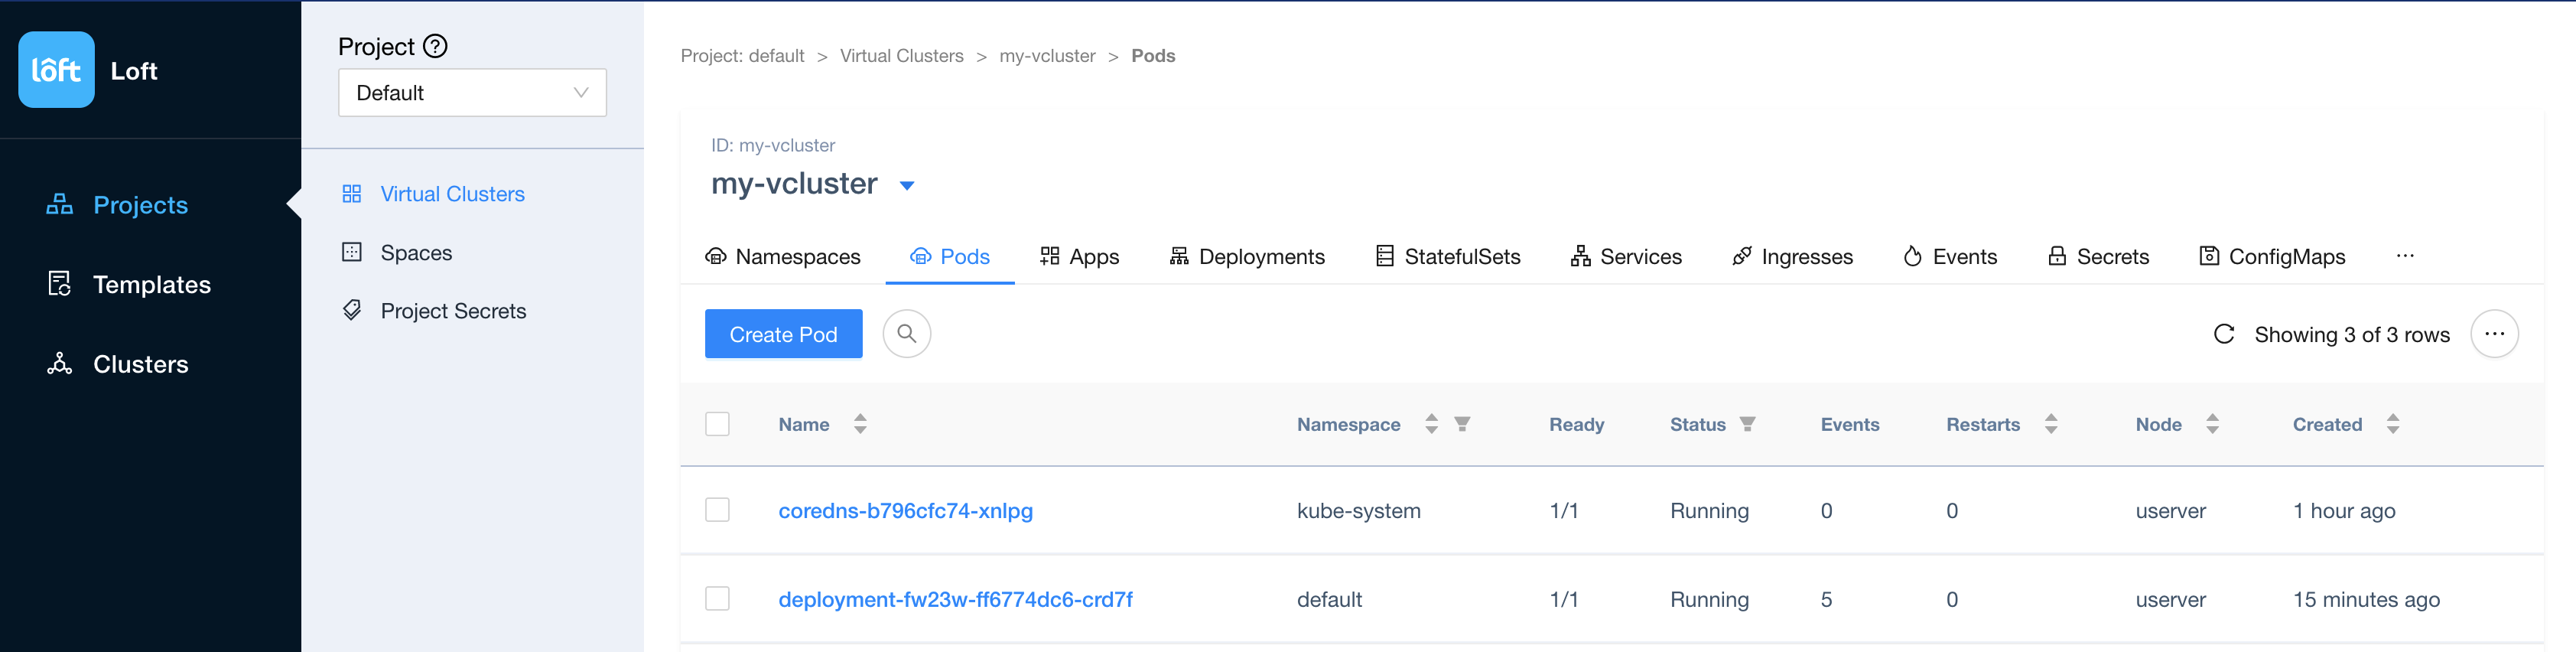Click the Clusters sidebar icon
The width and height of the screenshot is (2576, 652).
pyautogui.click(x=60, y=364)
